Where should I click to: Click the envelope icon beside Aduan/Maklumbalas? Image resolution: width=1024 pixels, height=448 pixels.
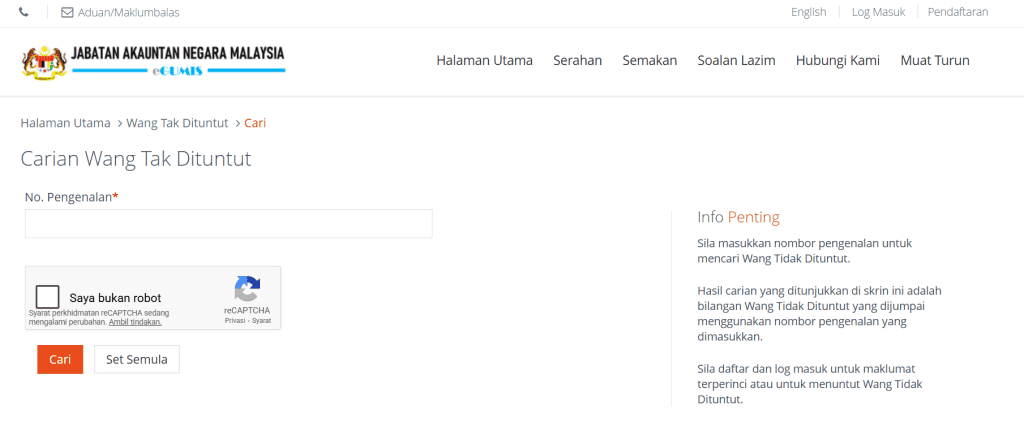(67, 13)
